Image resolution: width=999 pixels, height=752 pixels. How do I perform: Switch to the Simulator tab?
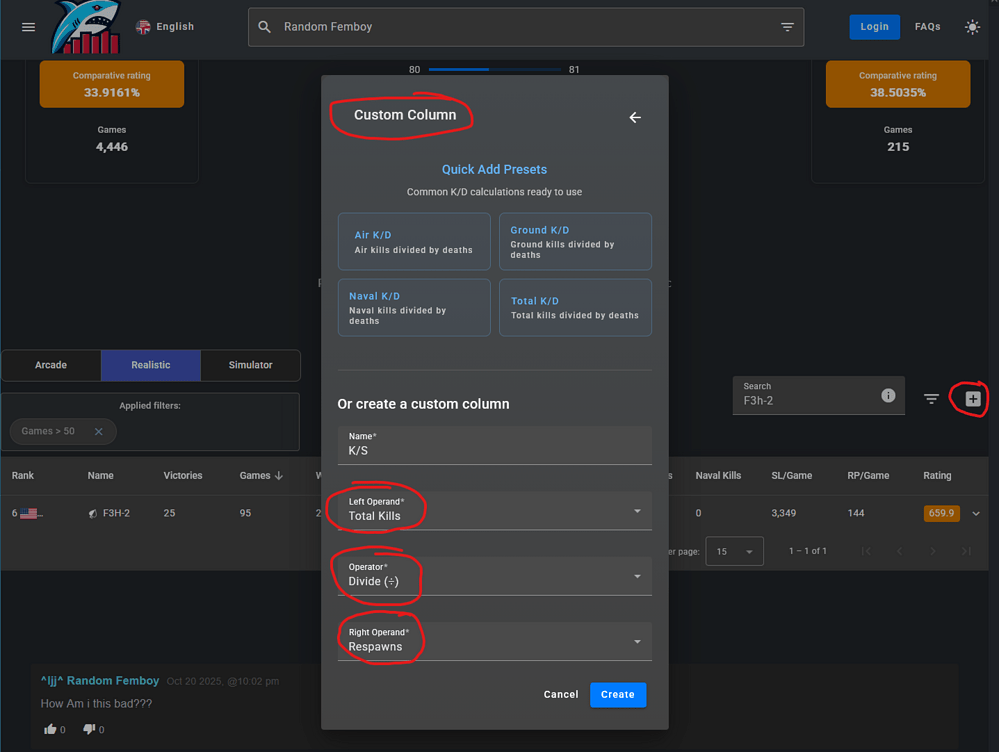250,365
